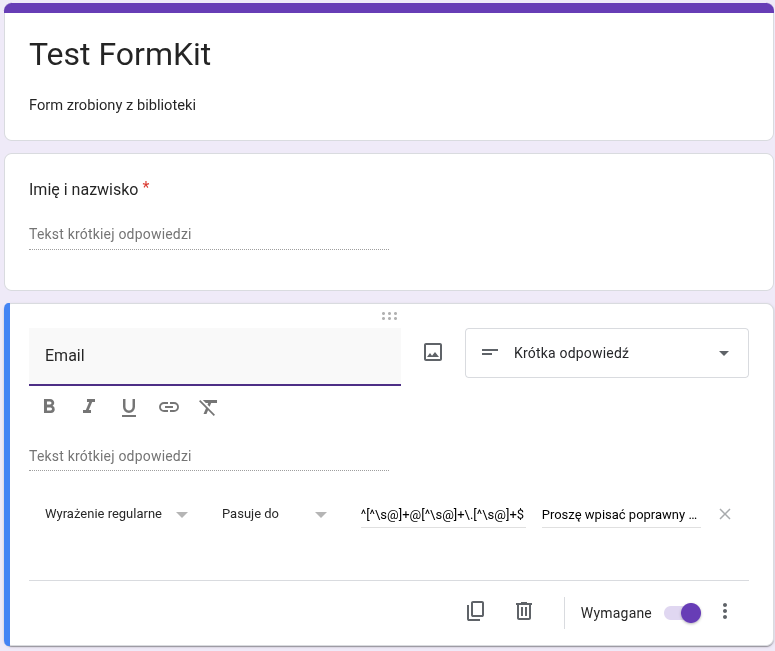Viewport: 775px width, 651px height.
Task: Select the Test FormKit form title
Action: (120, 54)
